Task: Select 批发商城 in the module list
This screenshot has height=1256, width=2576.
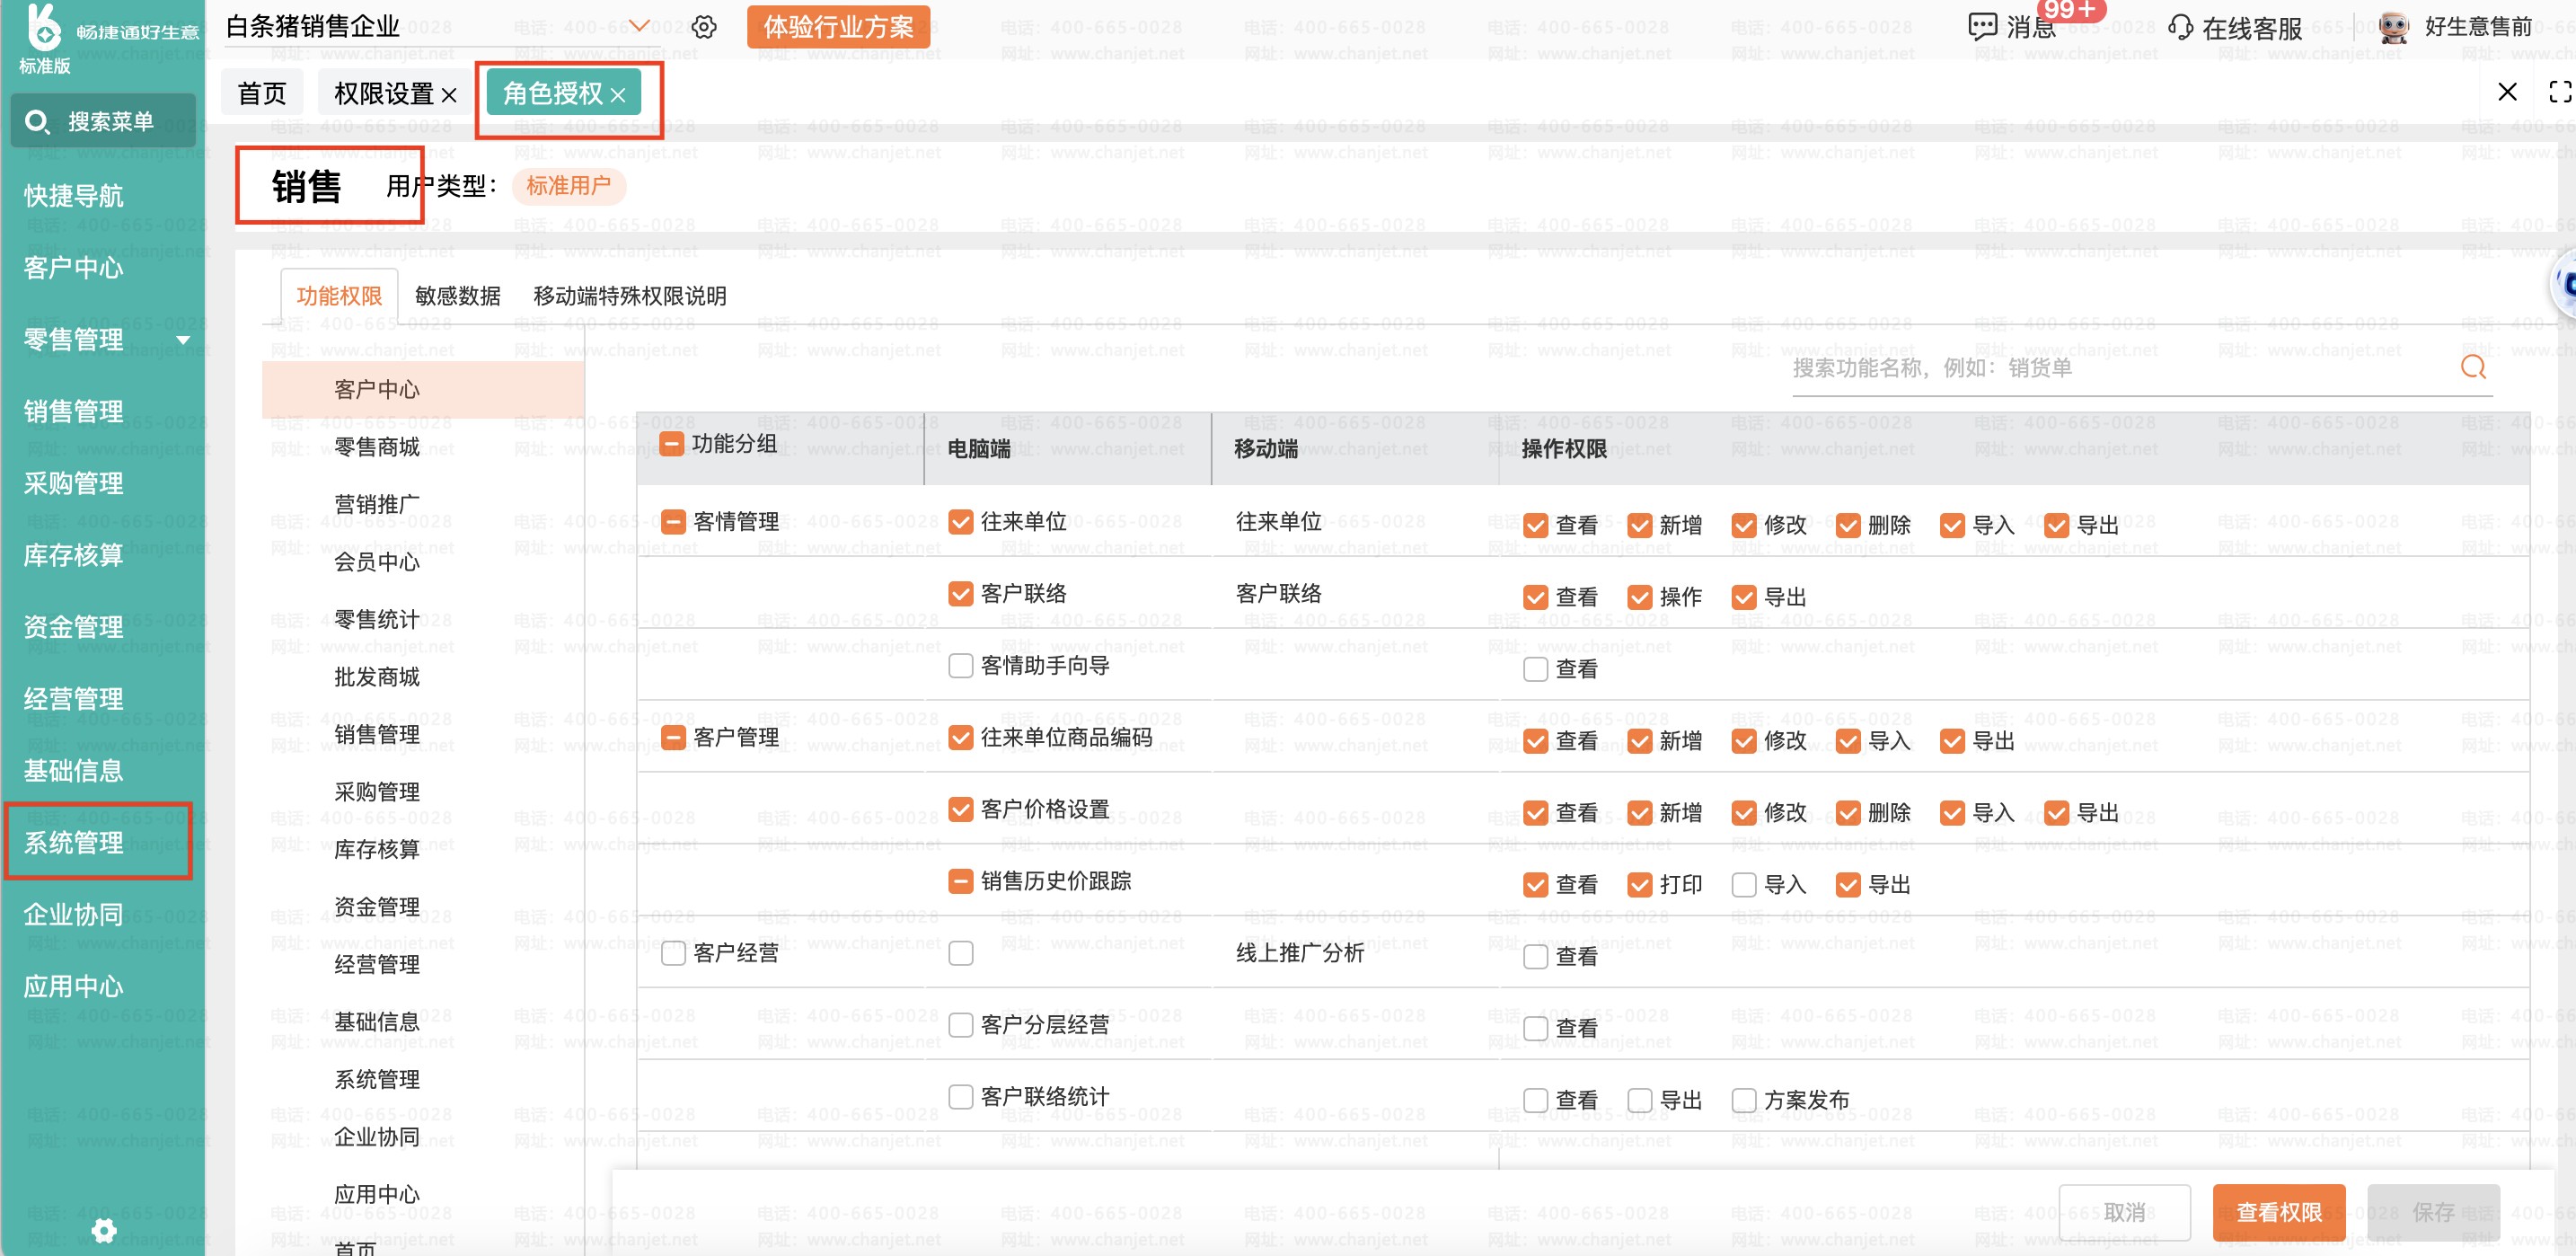Action: 376,677
